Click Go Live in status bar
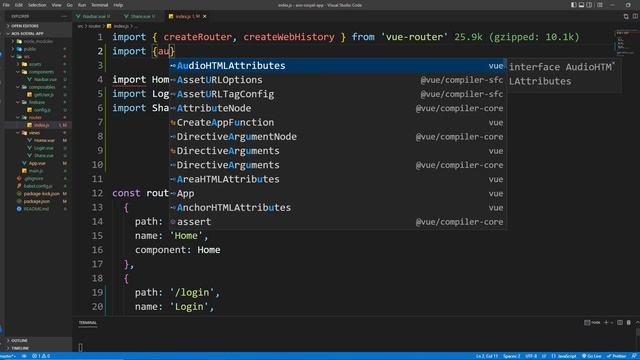Viewport: 640px width, 360px height. (x=592, y=356)
